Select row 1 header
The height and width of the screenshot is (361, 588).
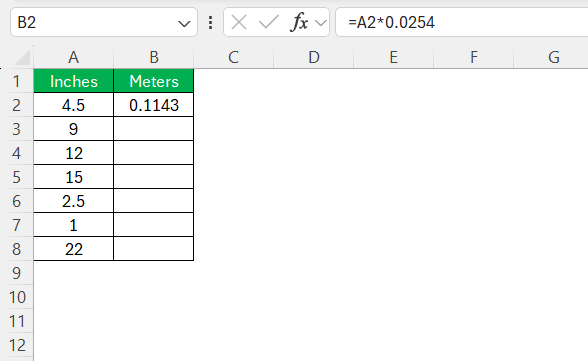point(17,81)
